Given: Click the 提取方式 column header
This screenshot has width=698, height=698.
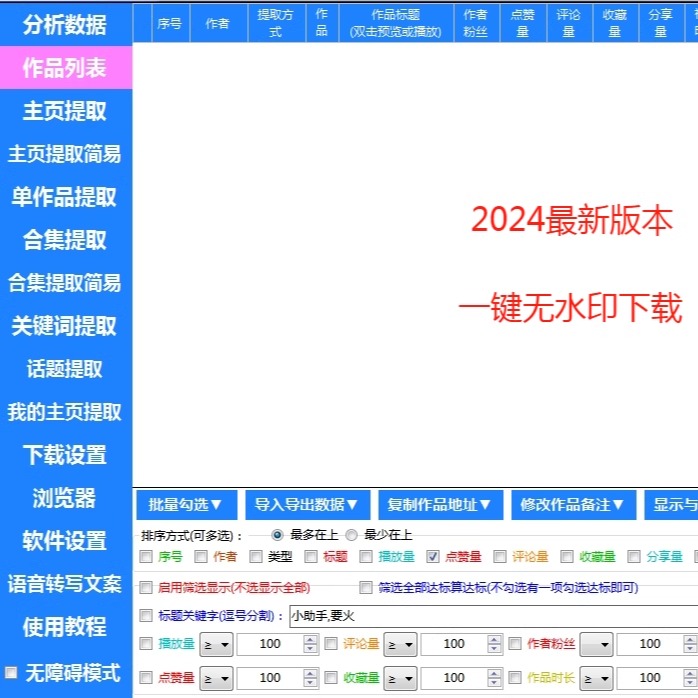Looking at the screenshot, I should coord(276,23).
